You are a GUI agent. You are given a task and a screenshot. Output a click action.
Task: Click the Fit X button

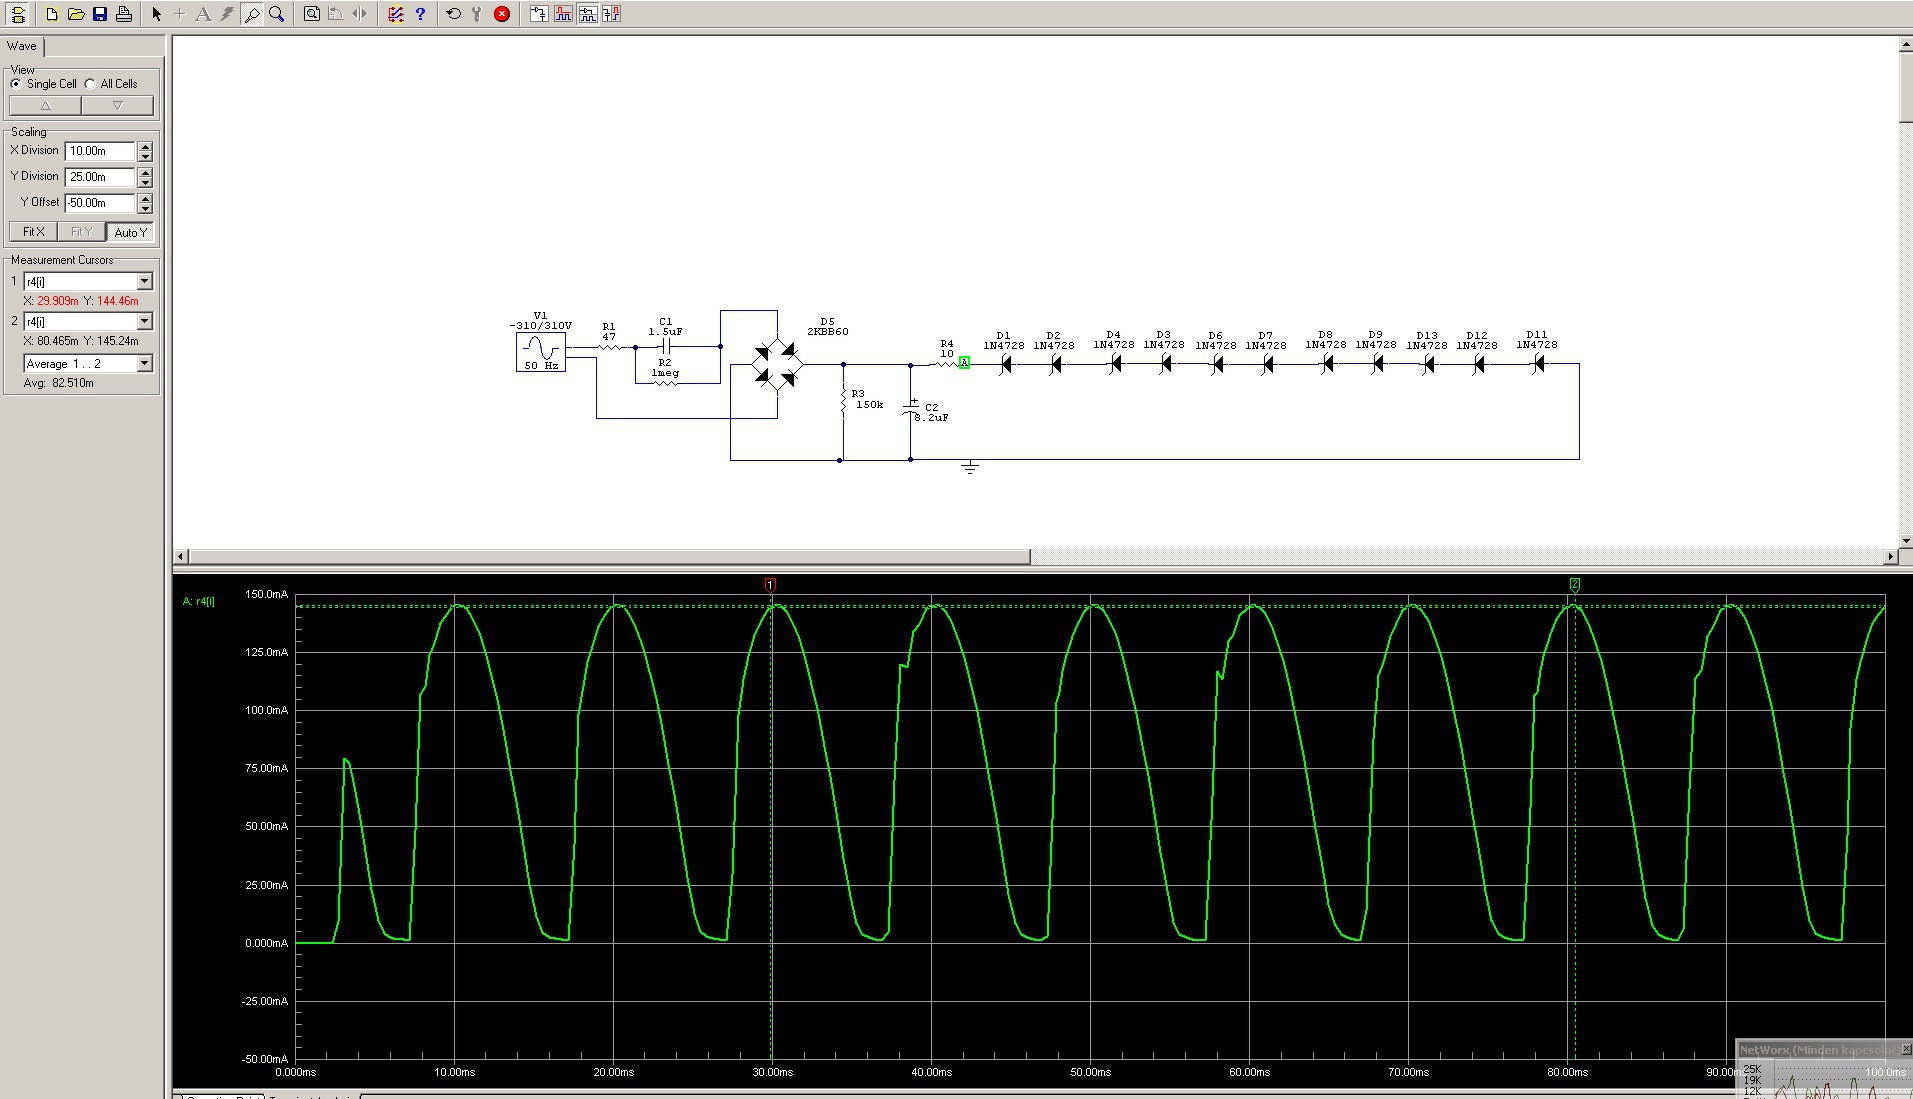click(34, 232)
